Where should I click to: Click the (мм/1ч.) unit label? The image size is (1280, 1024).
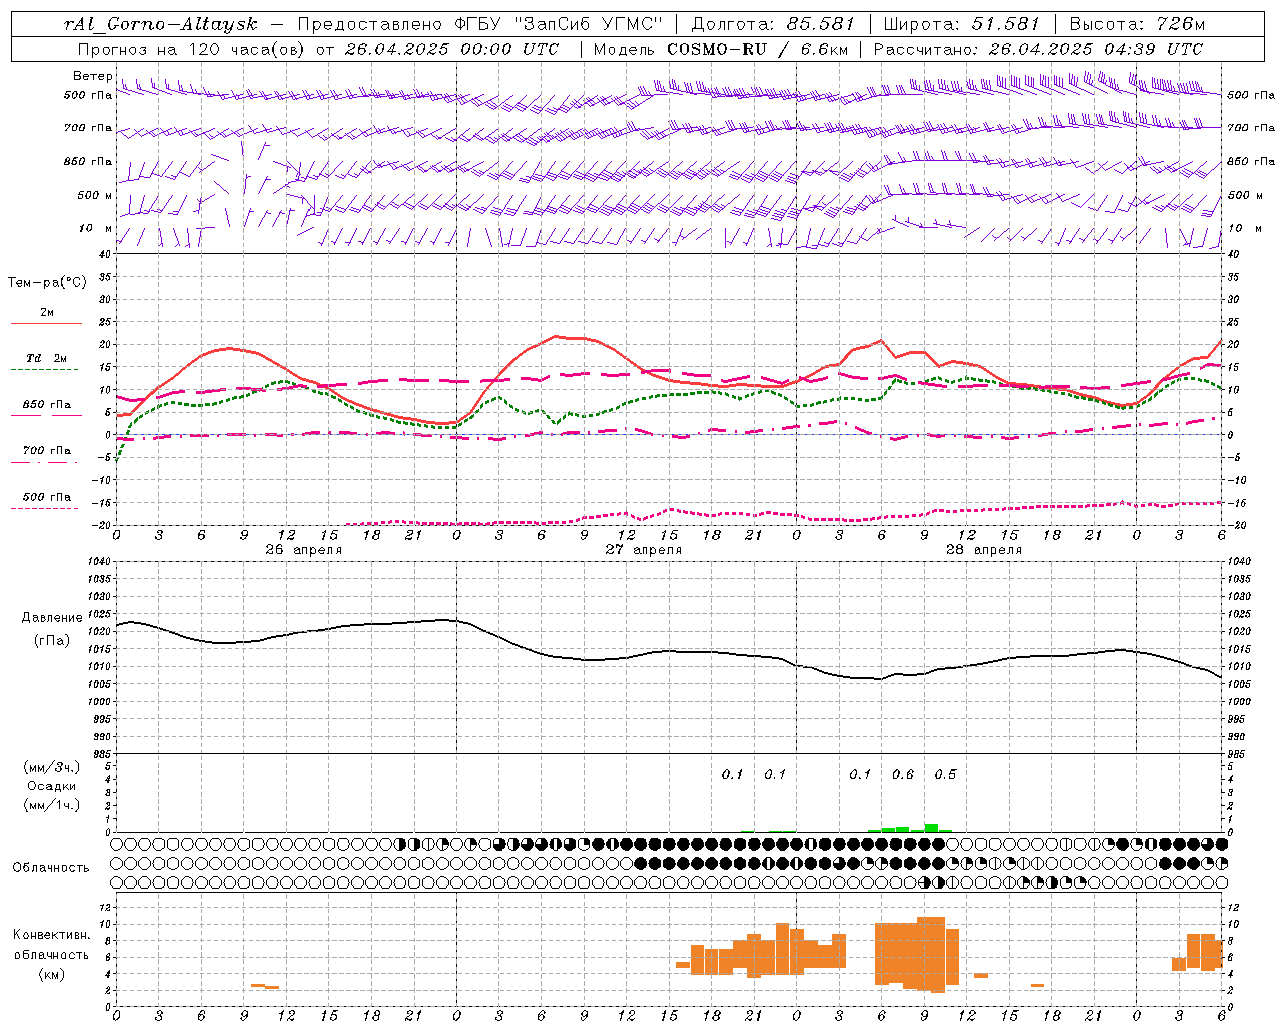52,805
